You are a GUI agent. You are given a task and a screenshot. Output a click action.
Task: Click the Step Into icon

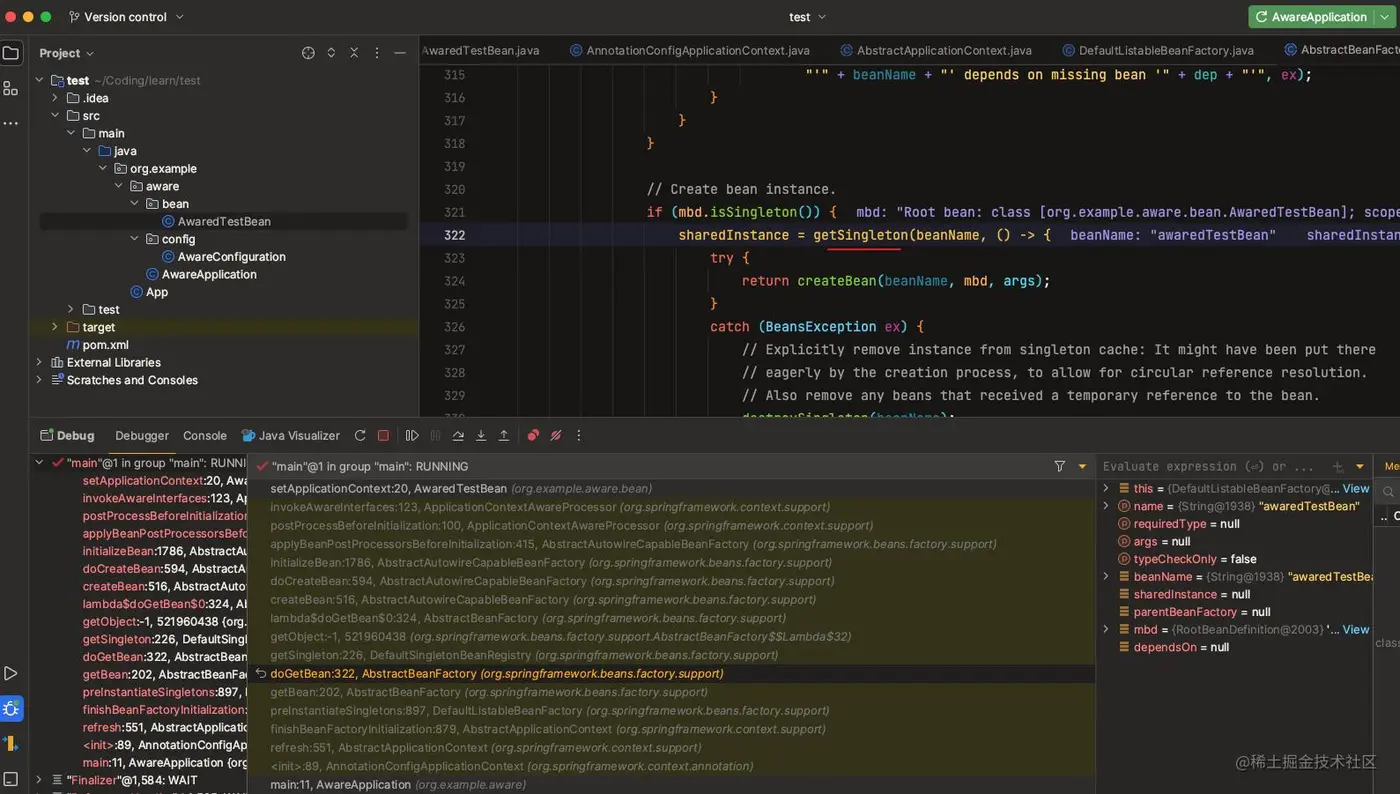coord(481,435)
